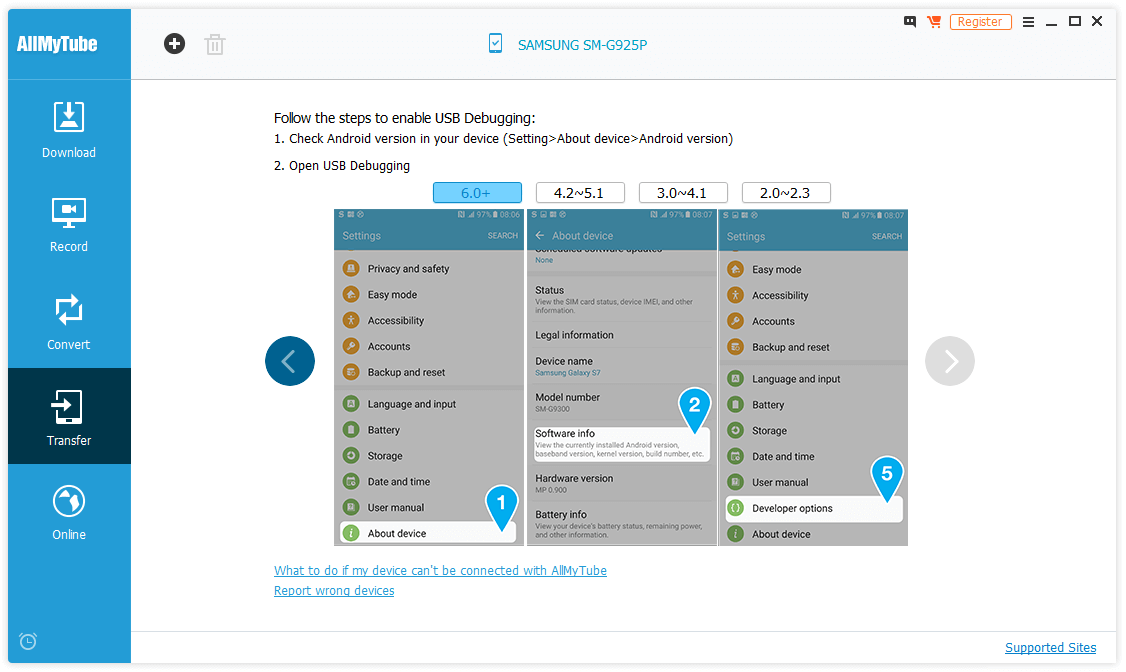Open 'What to do if my device can't be connected' link
Image resolution: width=1126 pixels, height=672 pixels.
pyautogui.click(x=440, y=570)
